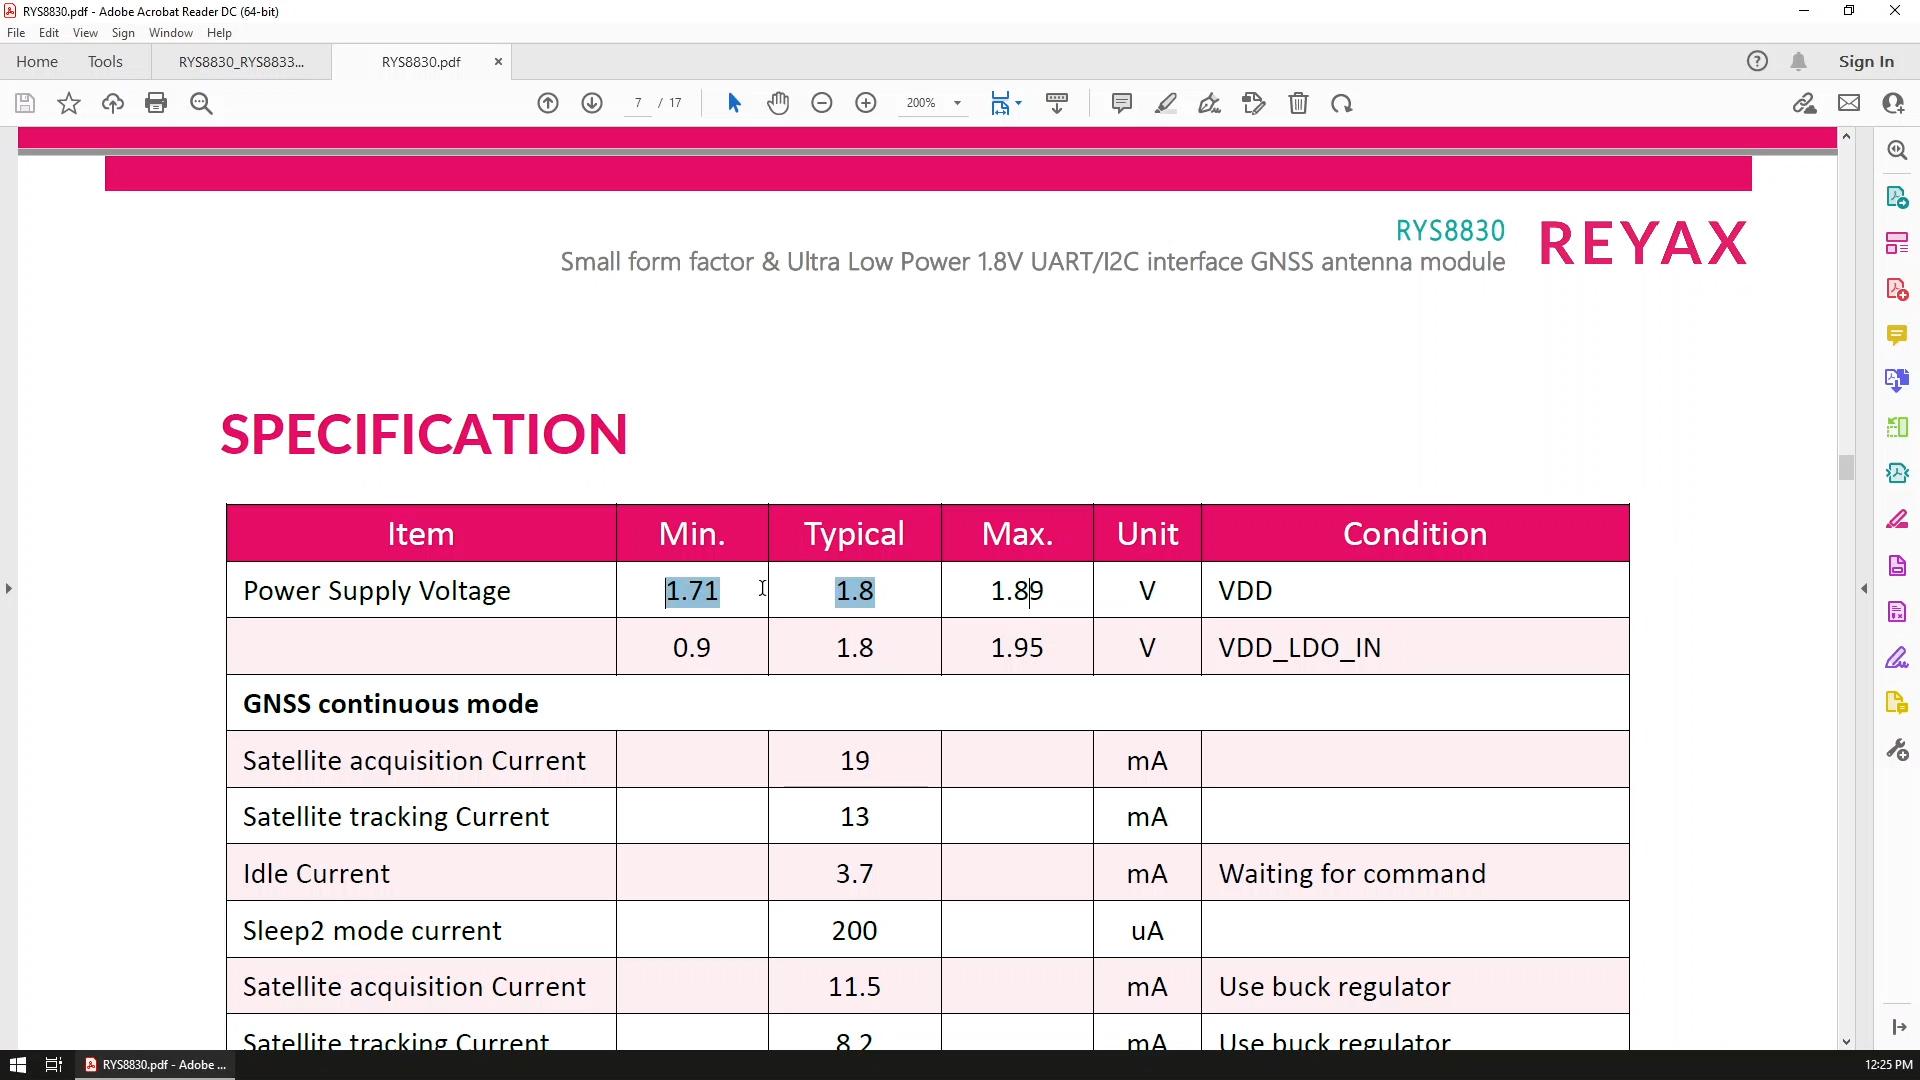Viewport: 1920px width, 1080px height.
Task: Go to previous page arrow
Action: pyautogui.click(x=548, y=103)
